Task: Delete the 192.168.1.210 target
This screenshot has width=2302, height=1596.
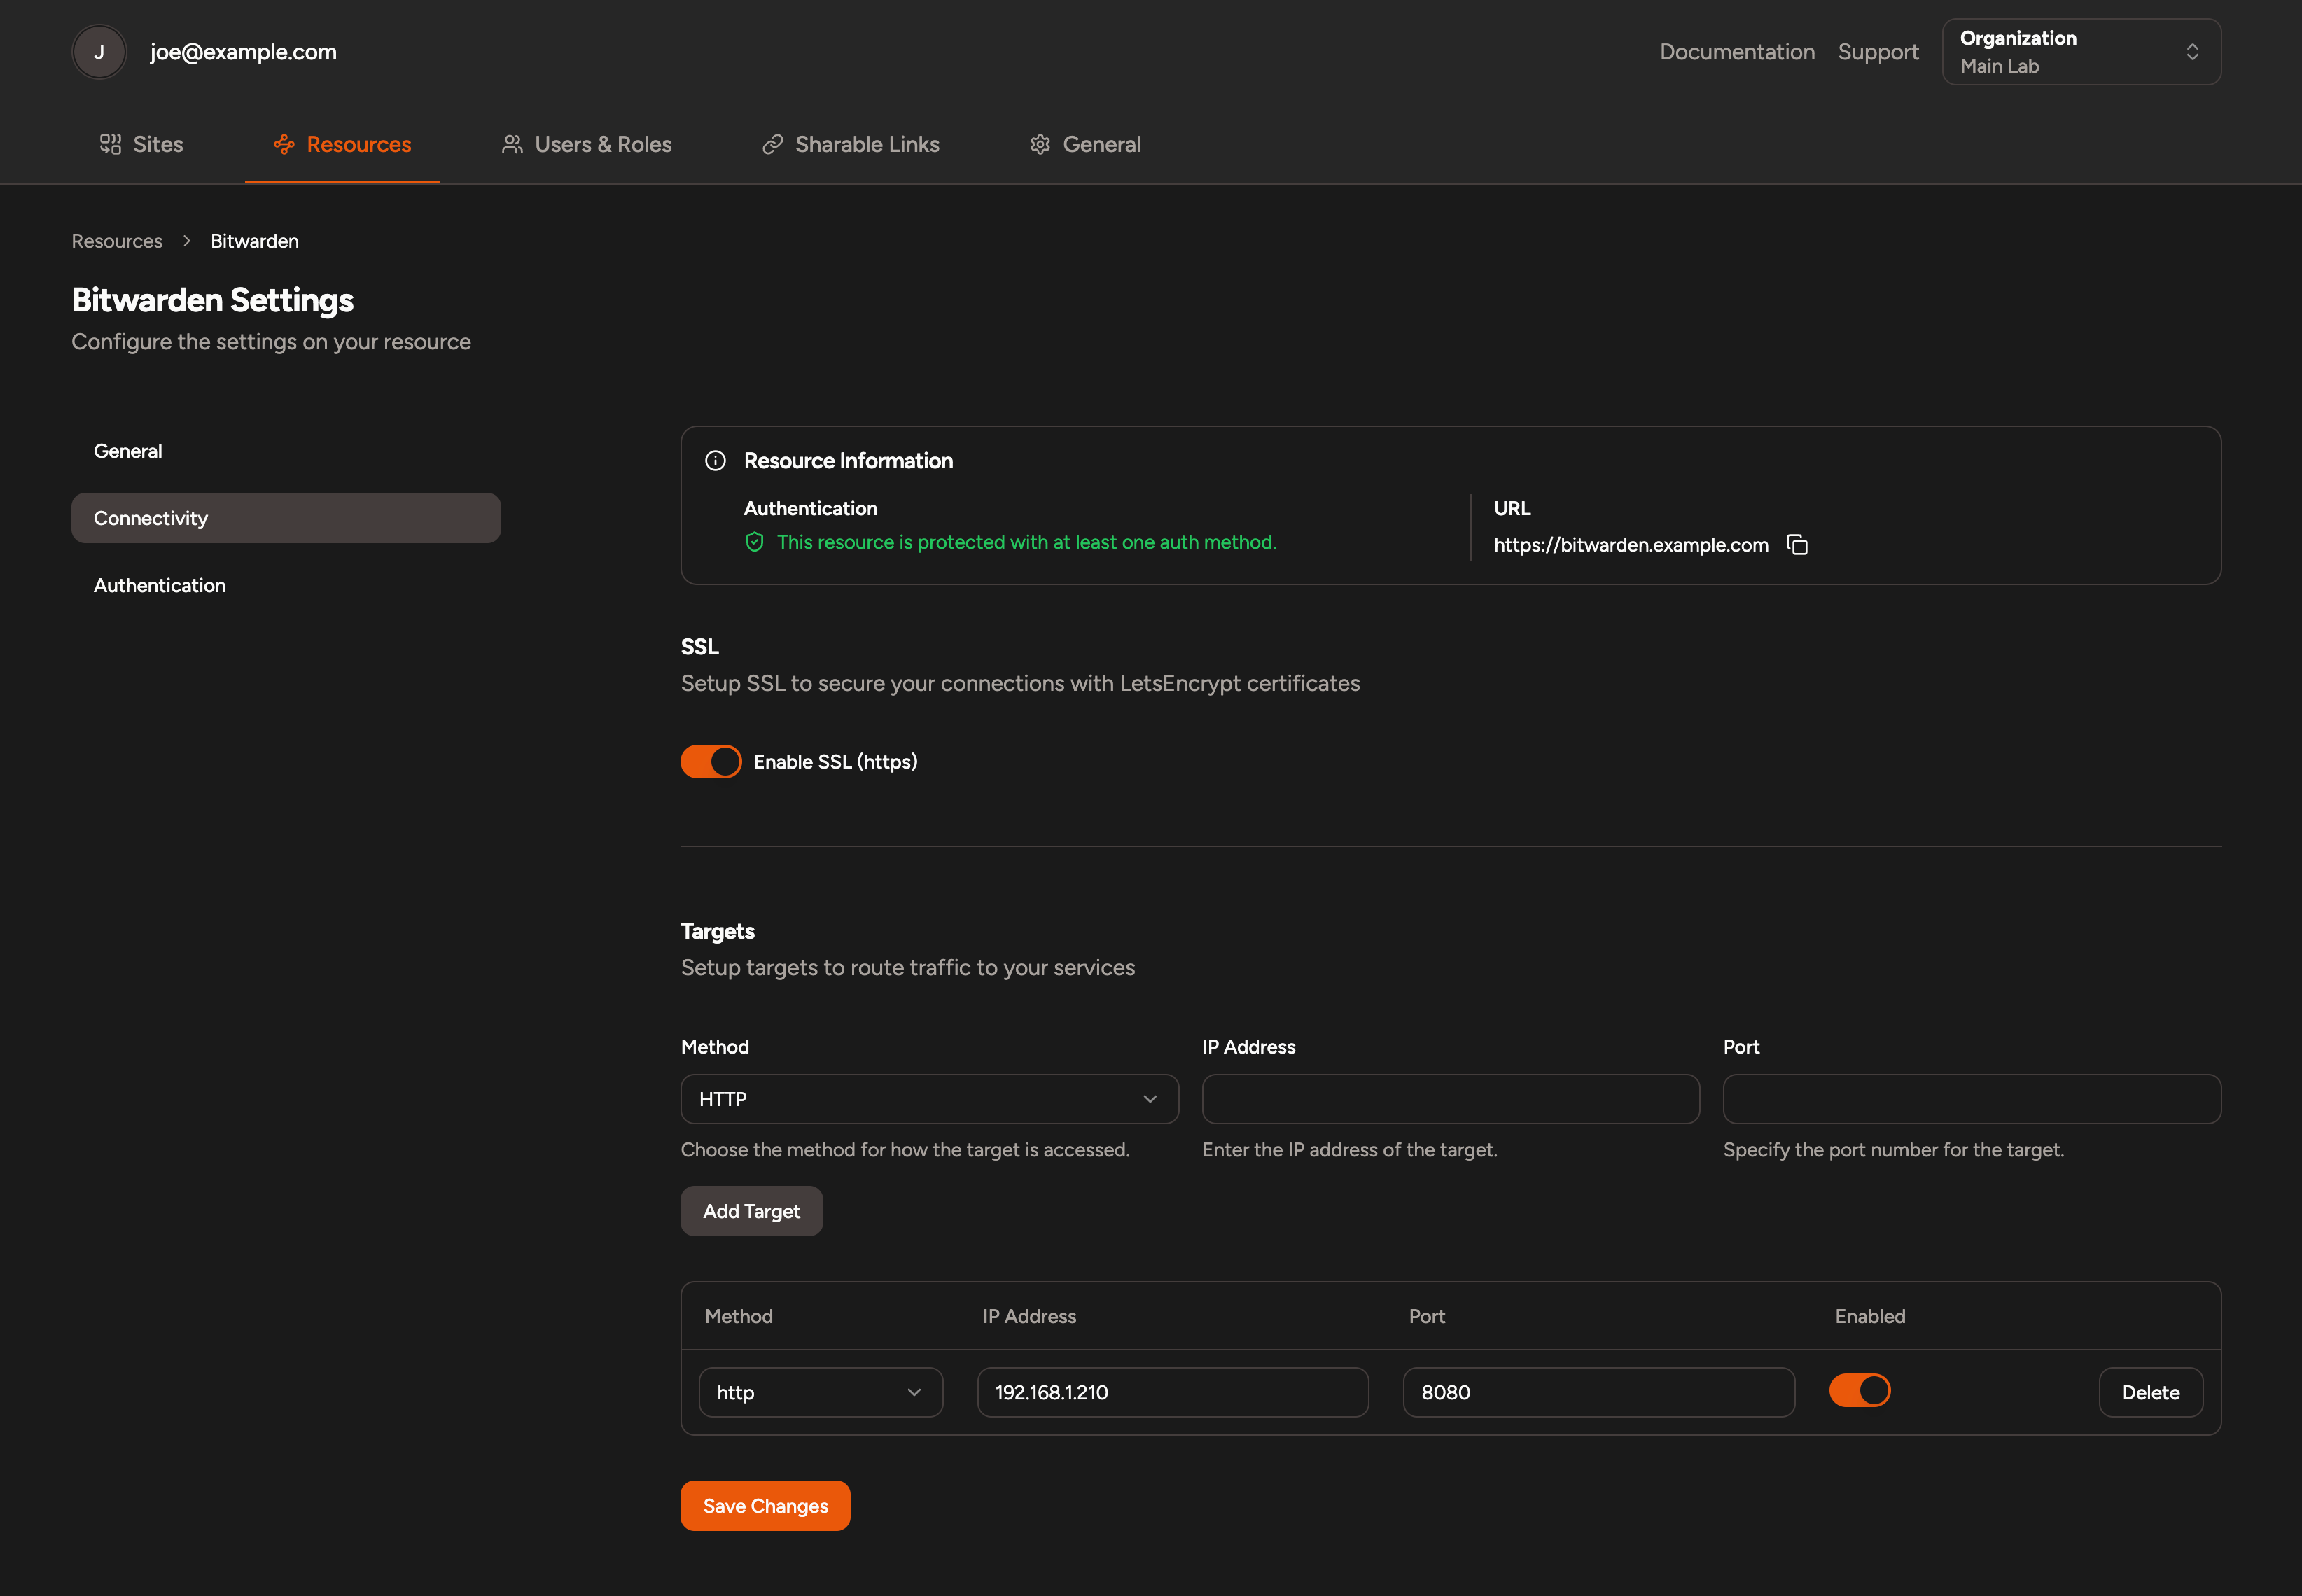Action: 2150,1392
